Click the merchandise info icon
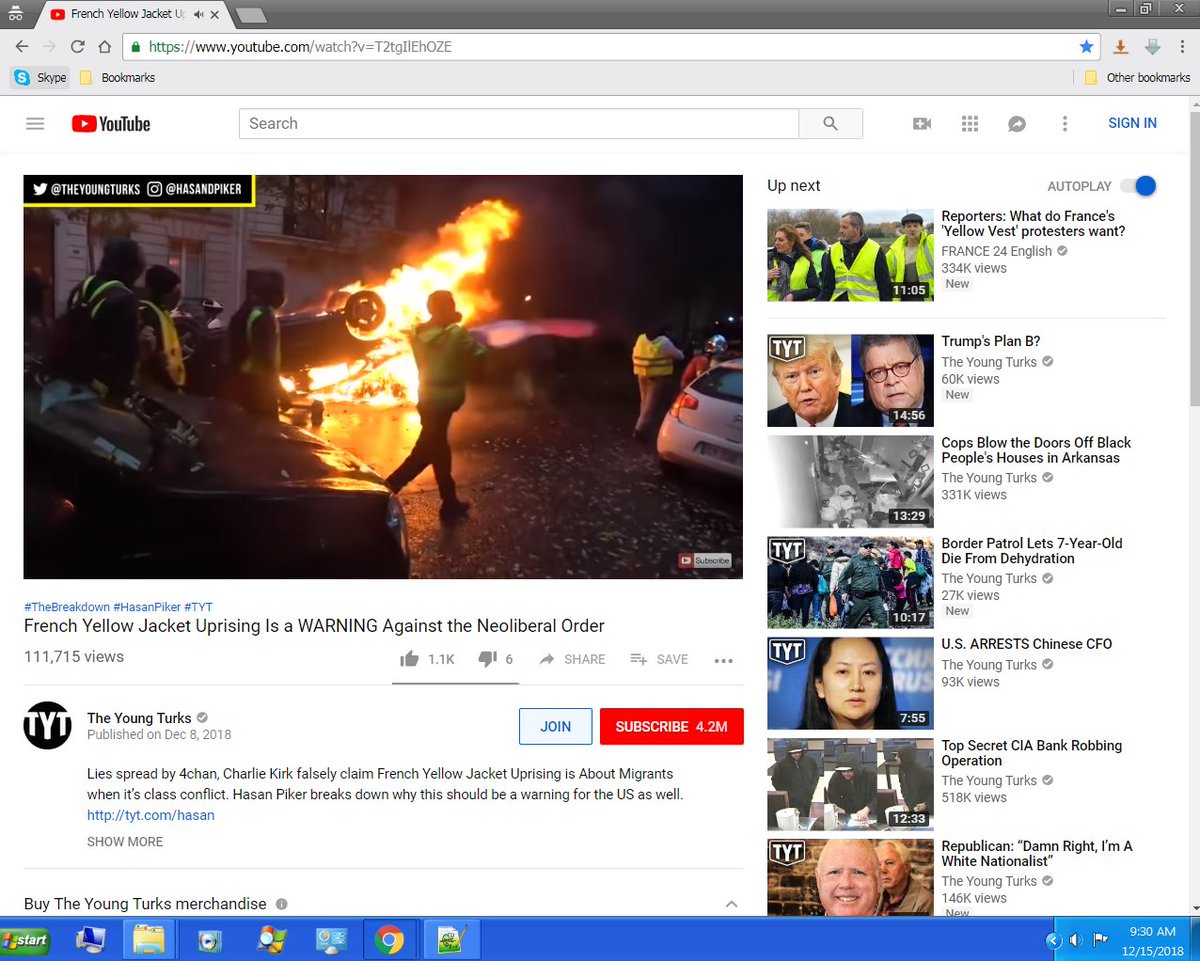Image resolution: width=1200 pixels, height=961 pixels. [x=281, y=904]
